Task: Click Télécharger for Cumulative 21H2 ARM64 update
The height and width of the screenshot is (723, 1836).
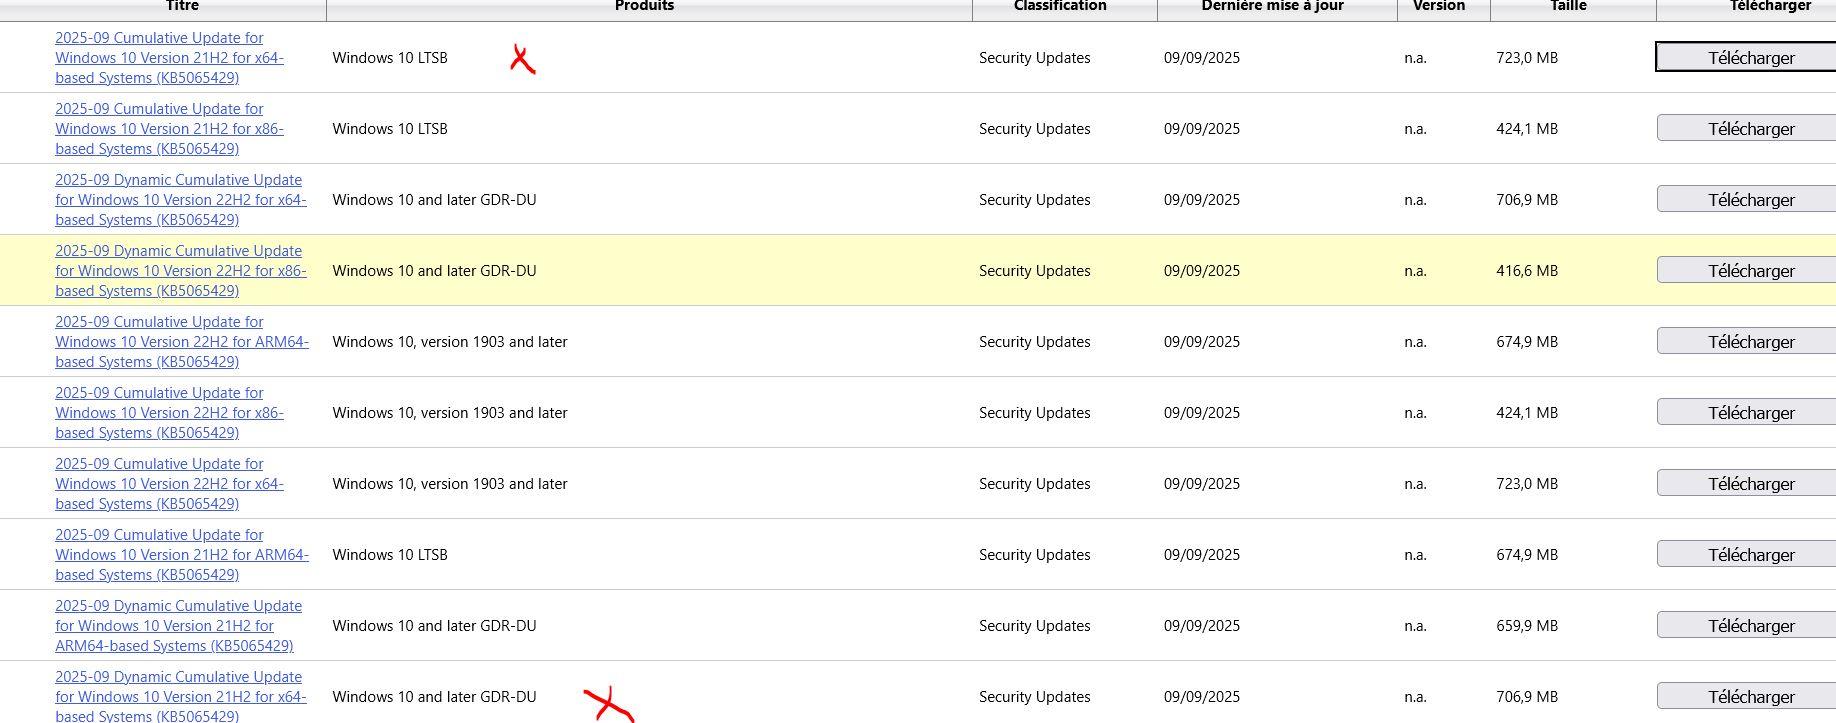Action: pos(1746,554)
